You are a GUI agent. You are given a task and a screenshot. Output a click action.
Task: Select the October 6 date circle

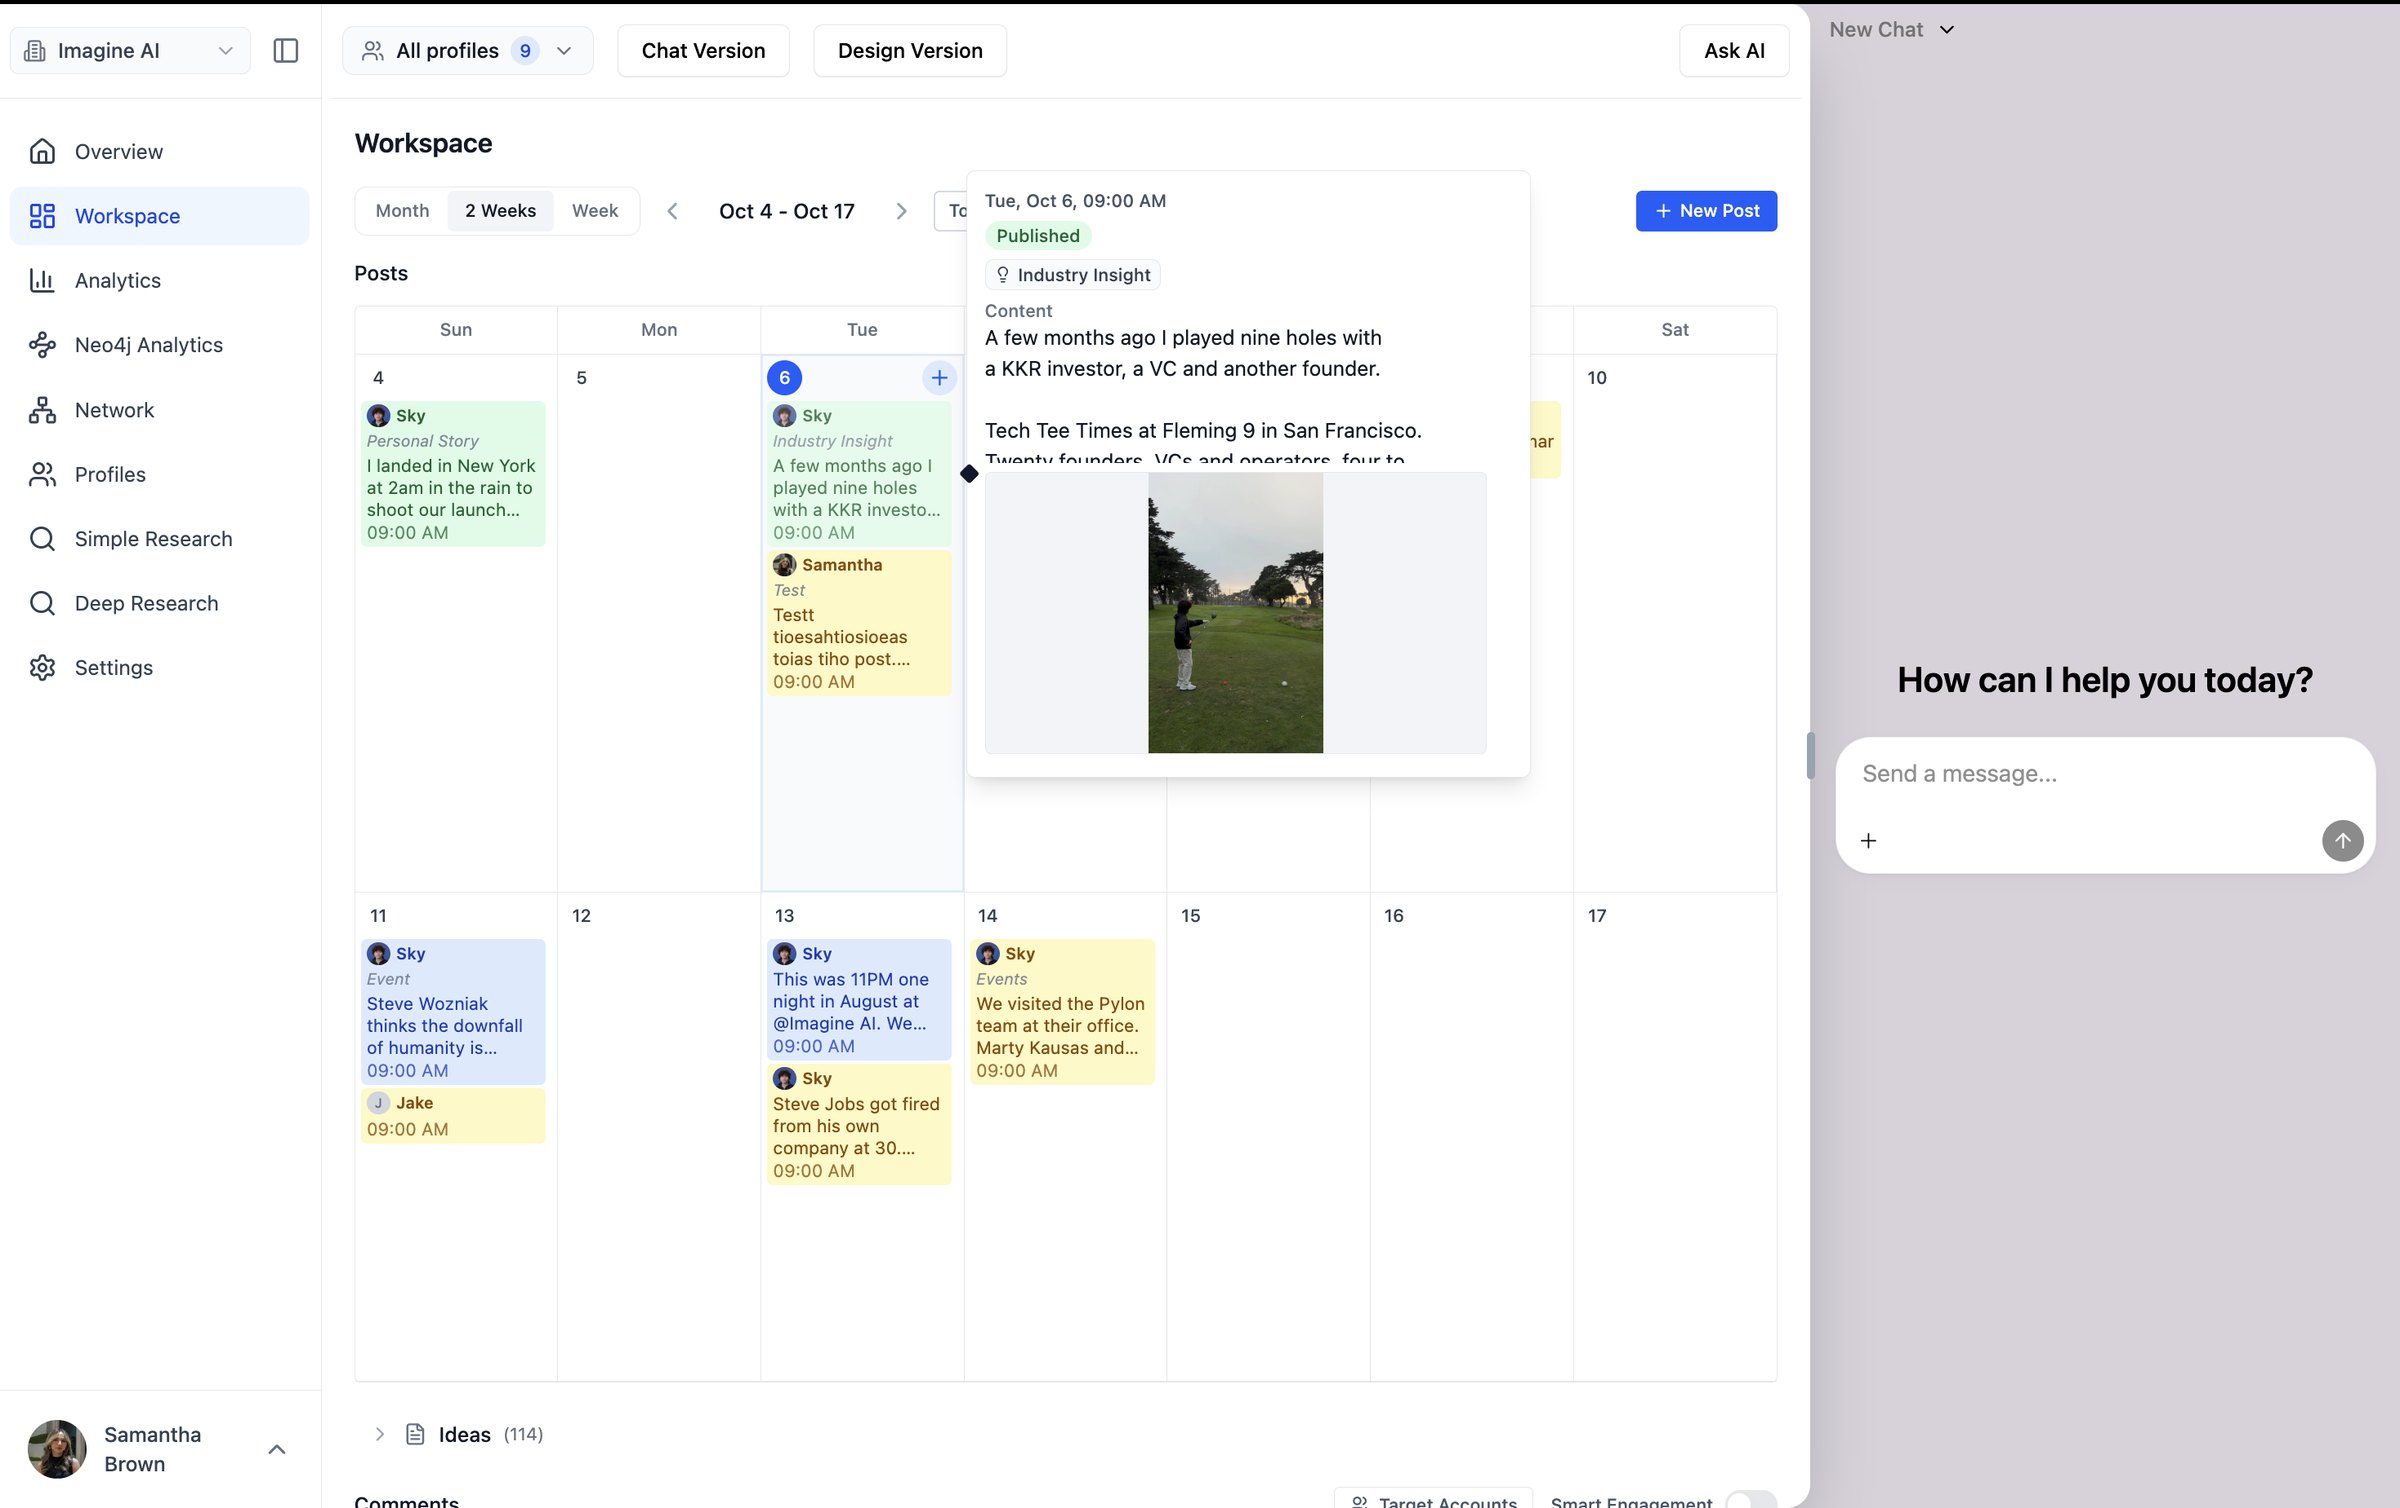pos(784,378)
